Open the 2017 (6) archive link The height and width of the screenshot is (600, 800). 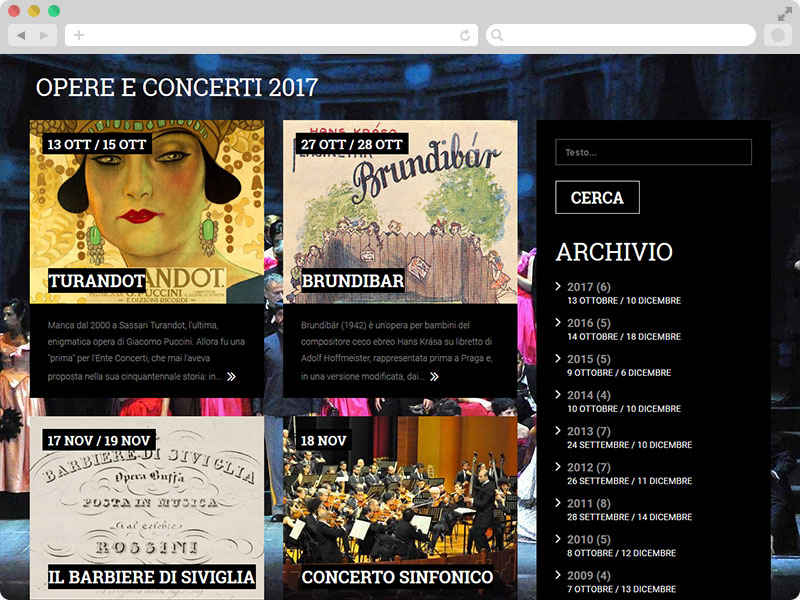(x=589, y=287)
